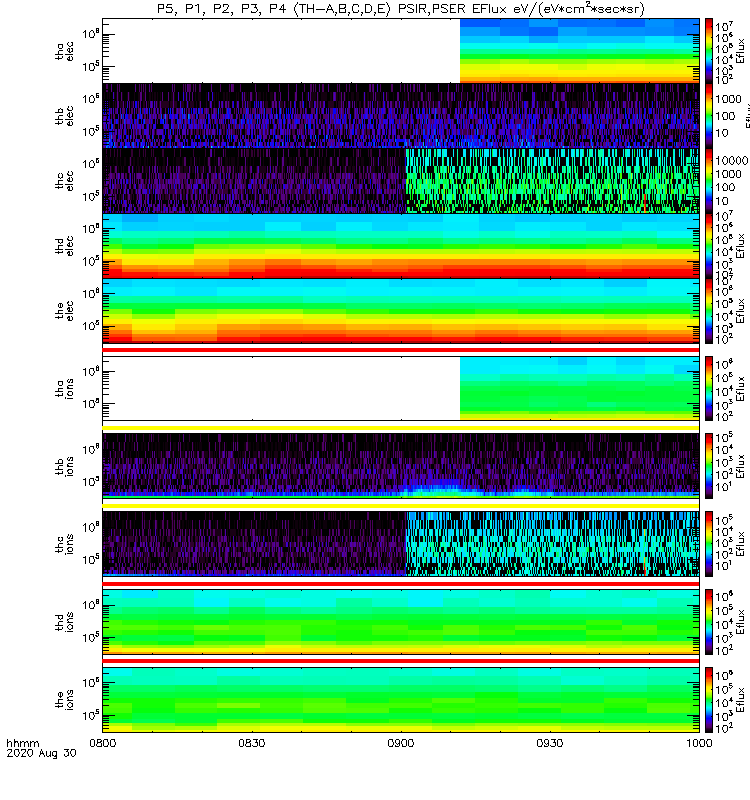Click inside the tha elec spectrogram data
This screenshot has width=750, height=800.
coord(579,51)
